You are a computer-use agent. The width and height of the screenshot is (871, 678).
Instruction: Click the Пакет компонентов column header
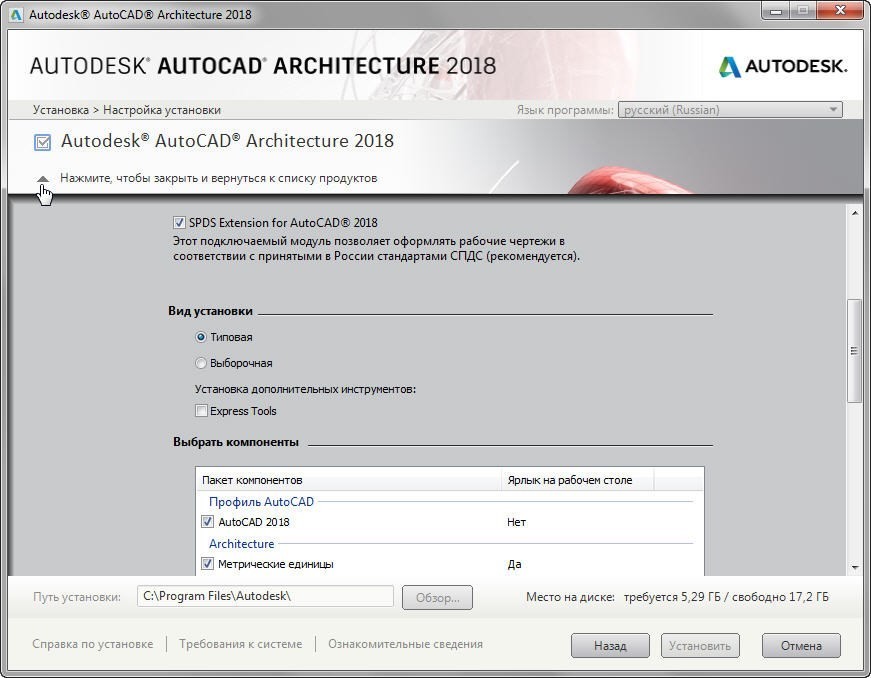click(x=348, y=480)
